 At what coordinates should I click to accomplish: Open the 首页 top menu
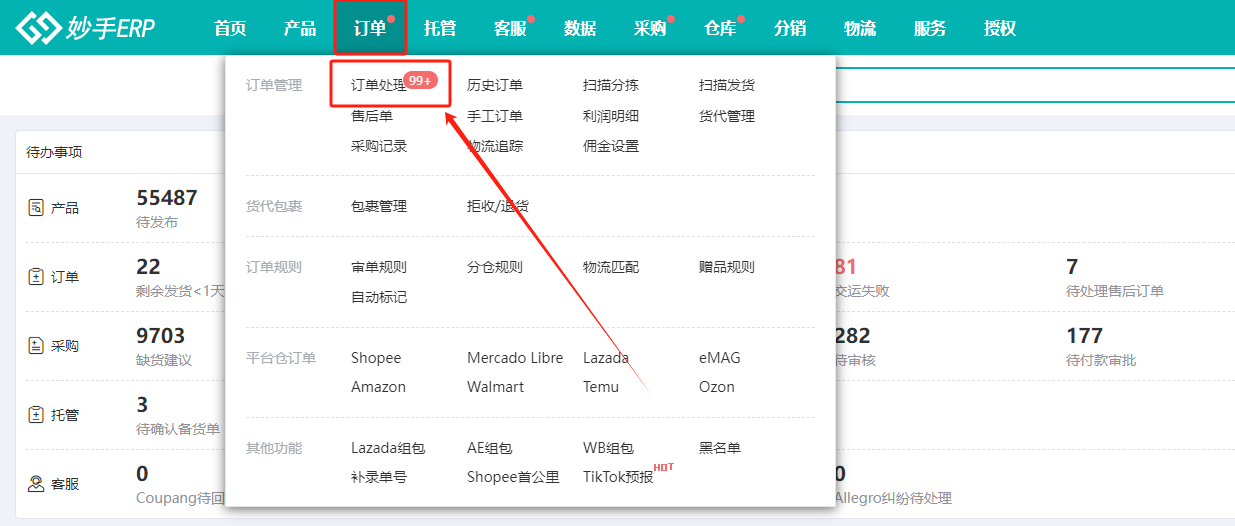(x=230, y=28)
